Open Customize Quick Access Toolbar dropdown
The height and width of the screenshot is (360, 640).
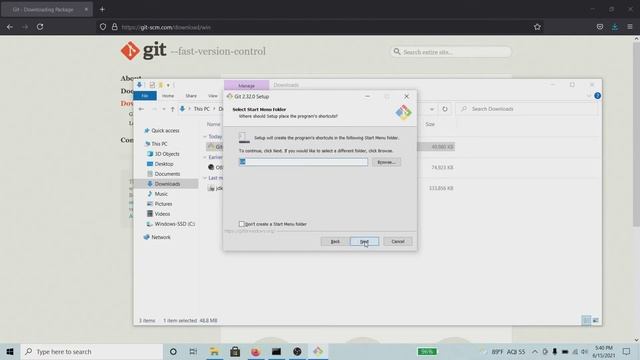coord(168,85)
